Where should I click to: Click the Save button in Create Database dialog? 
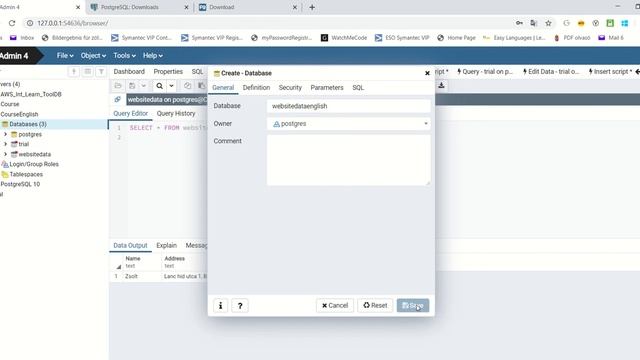tap(413, 305)
